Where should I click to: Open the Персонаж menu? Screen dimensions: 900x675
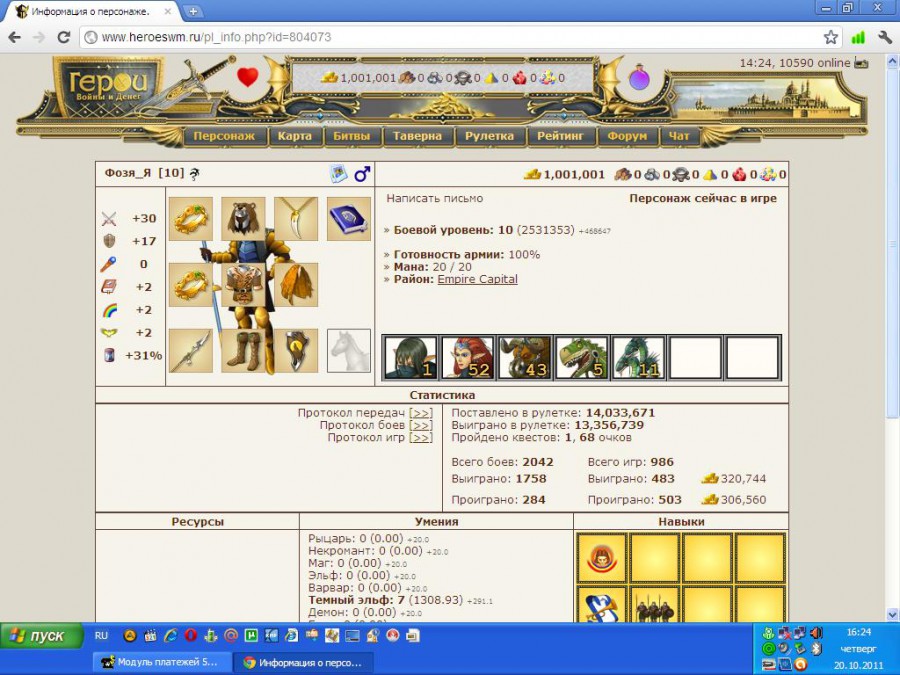click(224, 136)
